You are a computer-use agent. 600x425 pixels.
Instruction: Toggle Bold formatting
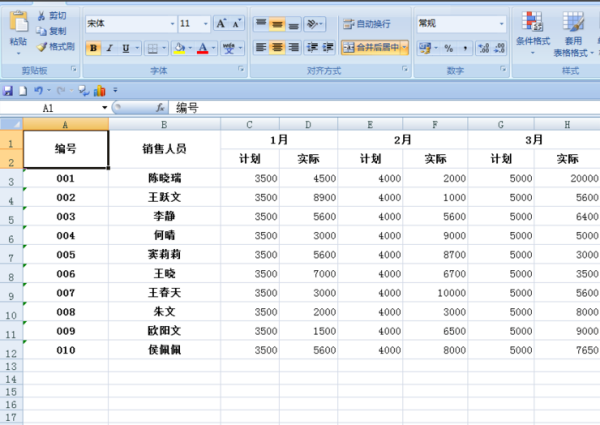pos(94,47)
